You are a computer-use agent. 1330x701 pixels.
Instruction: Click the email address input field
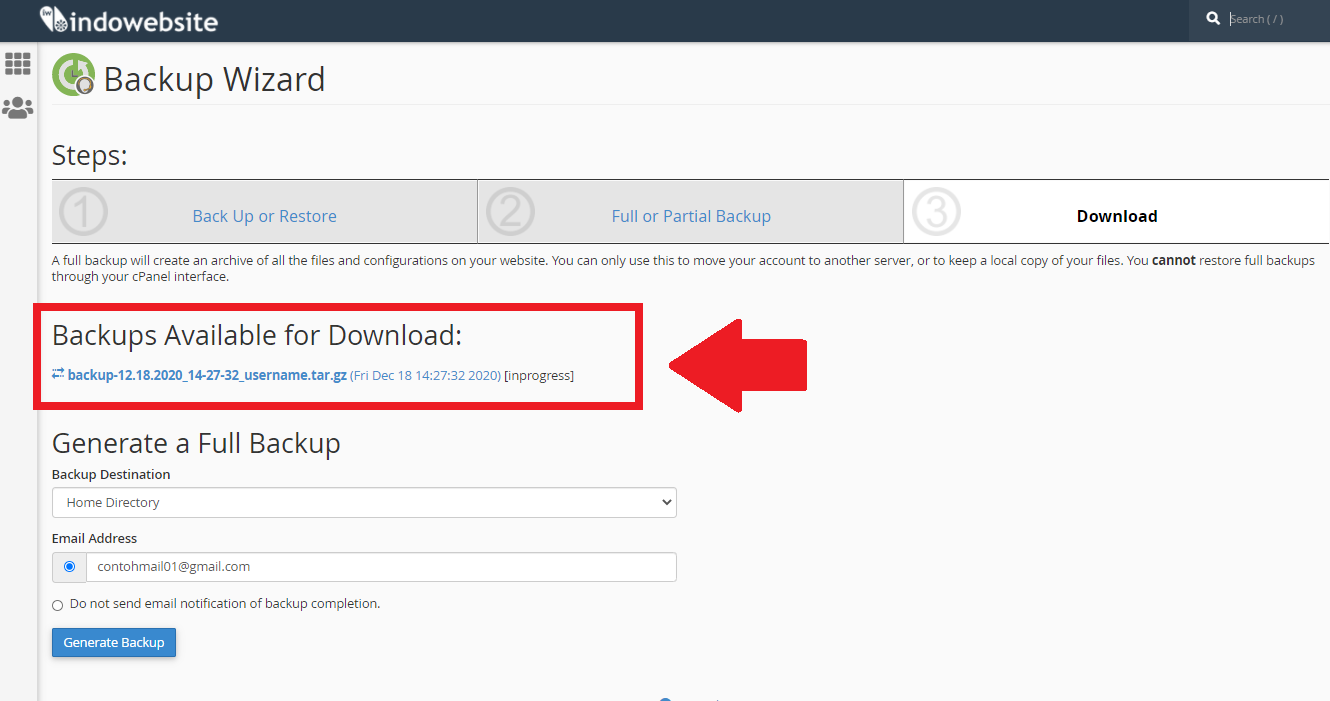(x=380, y=567)
